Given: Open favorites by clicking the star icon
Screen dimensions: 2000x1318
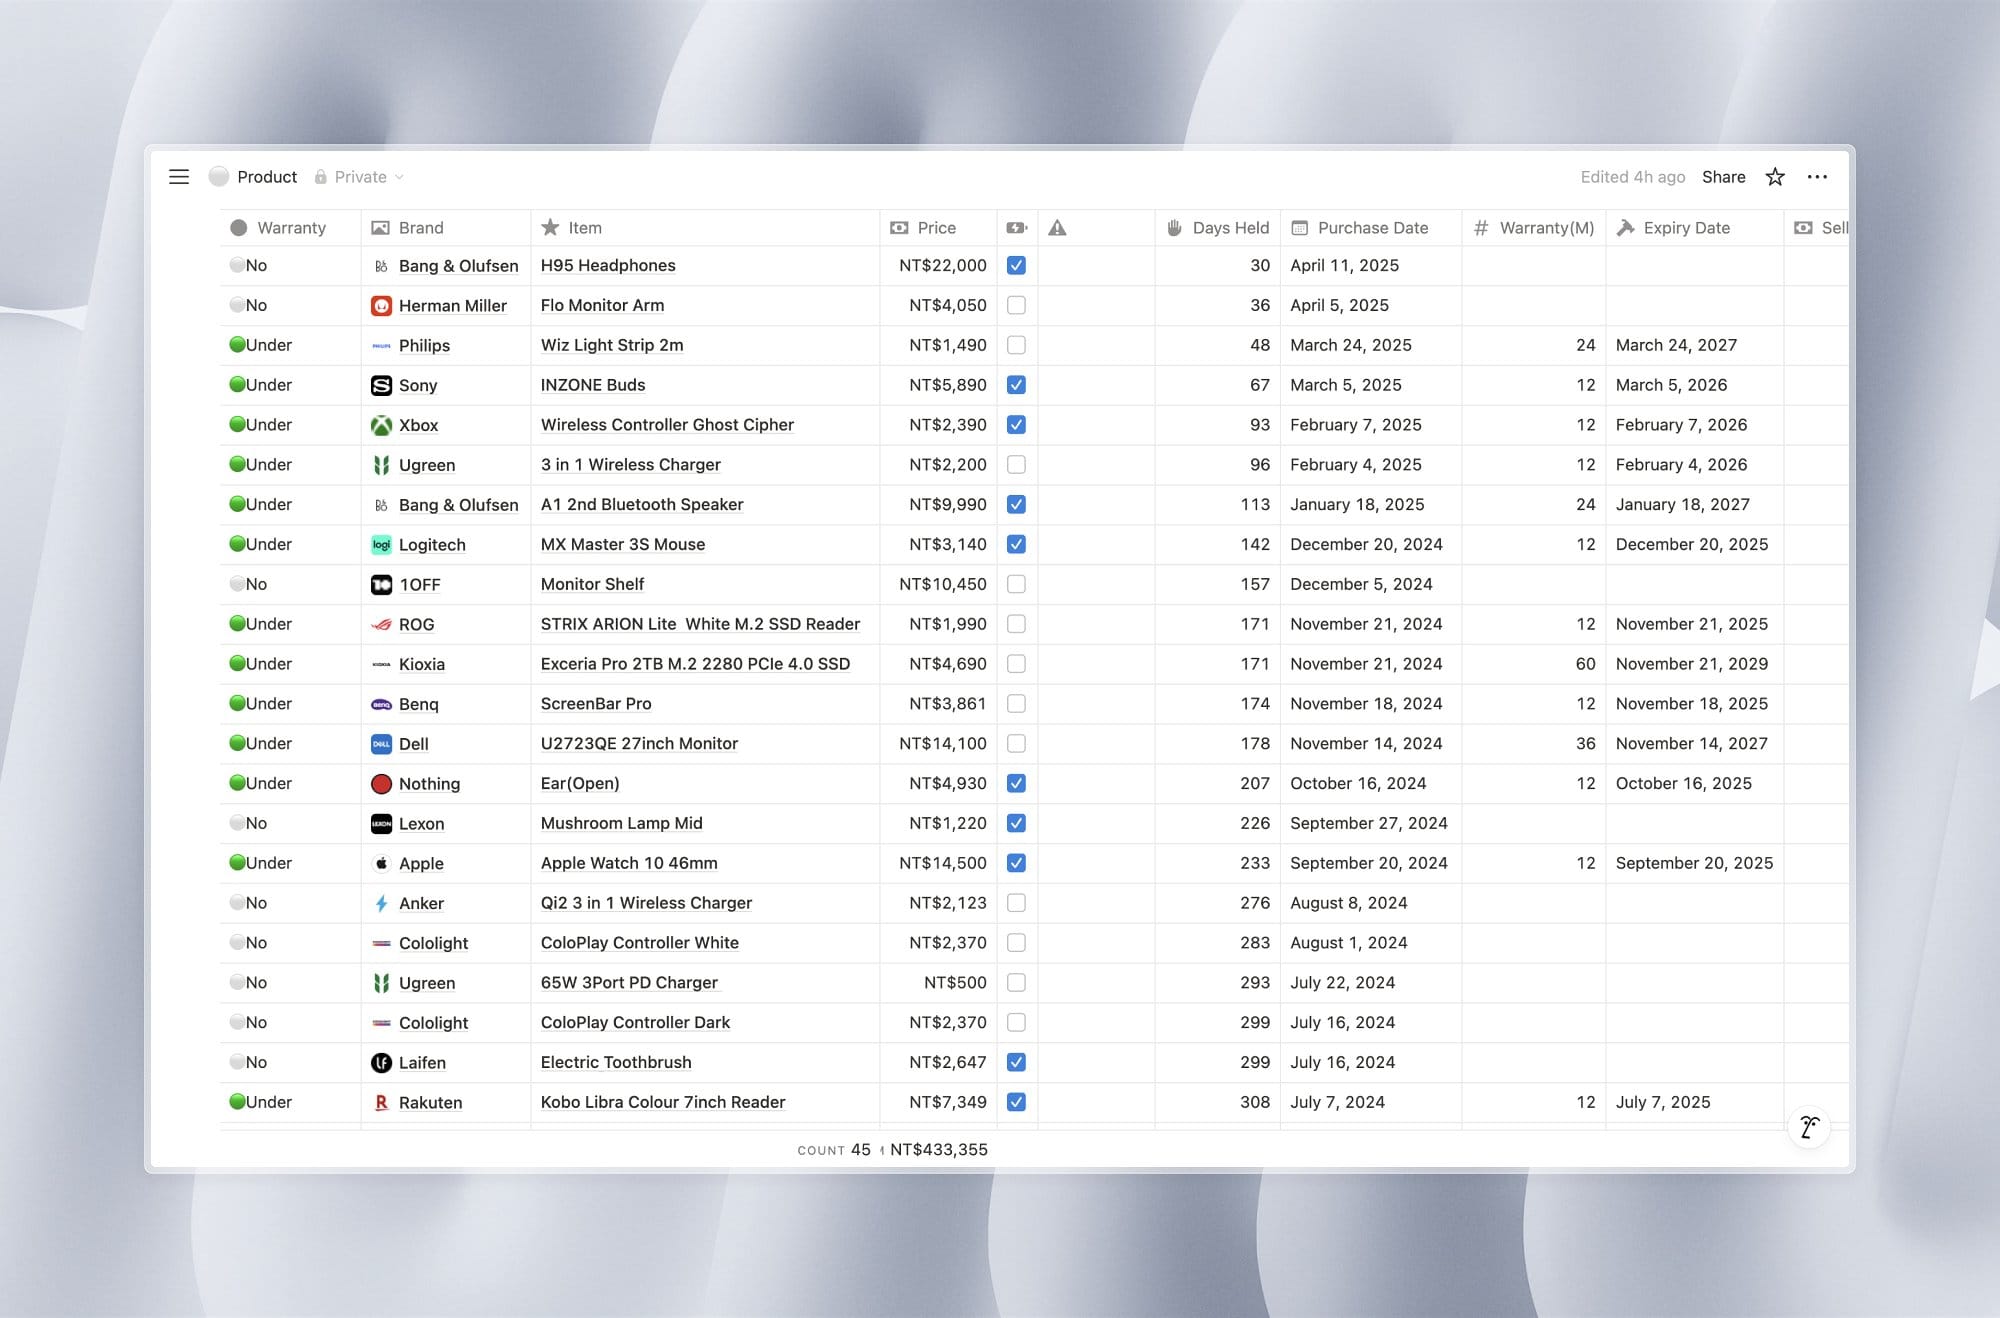Looking at the screenshot, I should [1775, 177].
